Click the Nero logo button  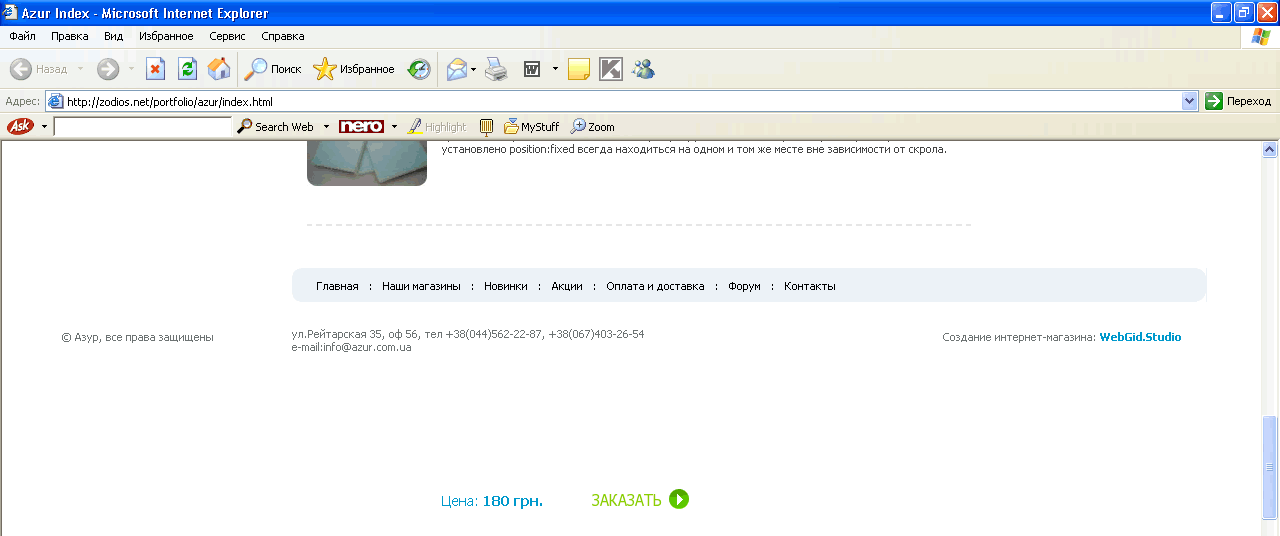tap(361, 127)
